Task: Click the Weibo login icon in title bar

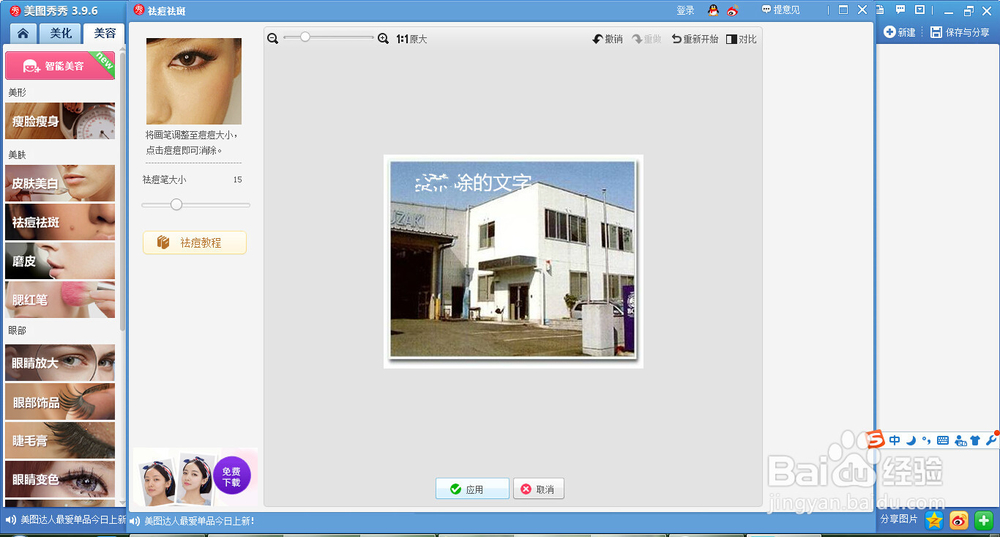Action: (732, 10)
